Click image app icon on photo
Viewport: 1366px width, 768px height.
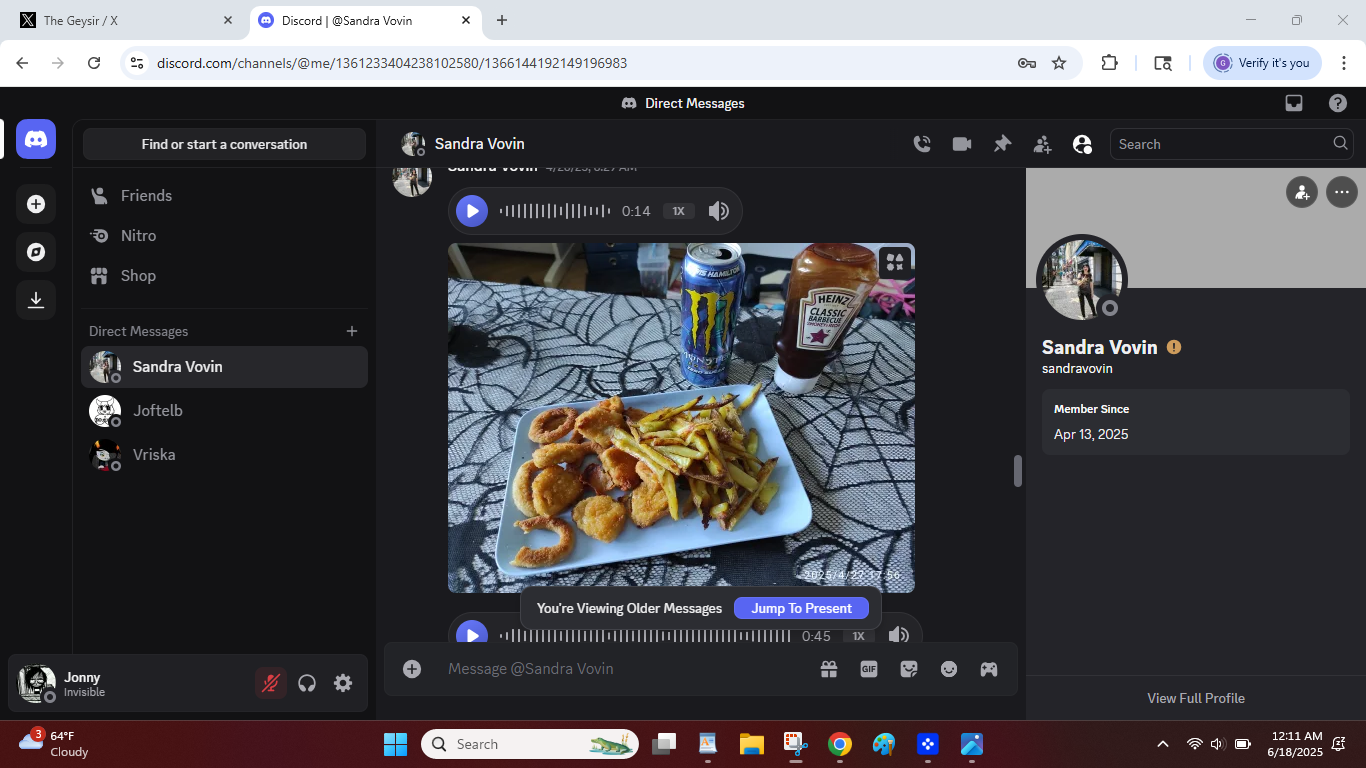coord(895,263)
